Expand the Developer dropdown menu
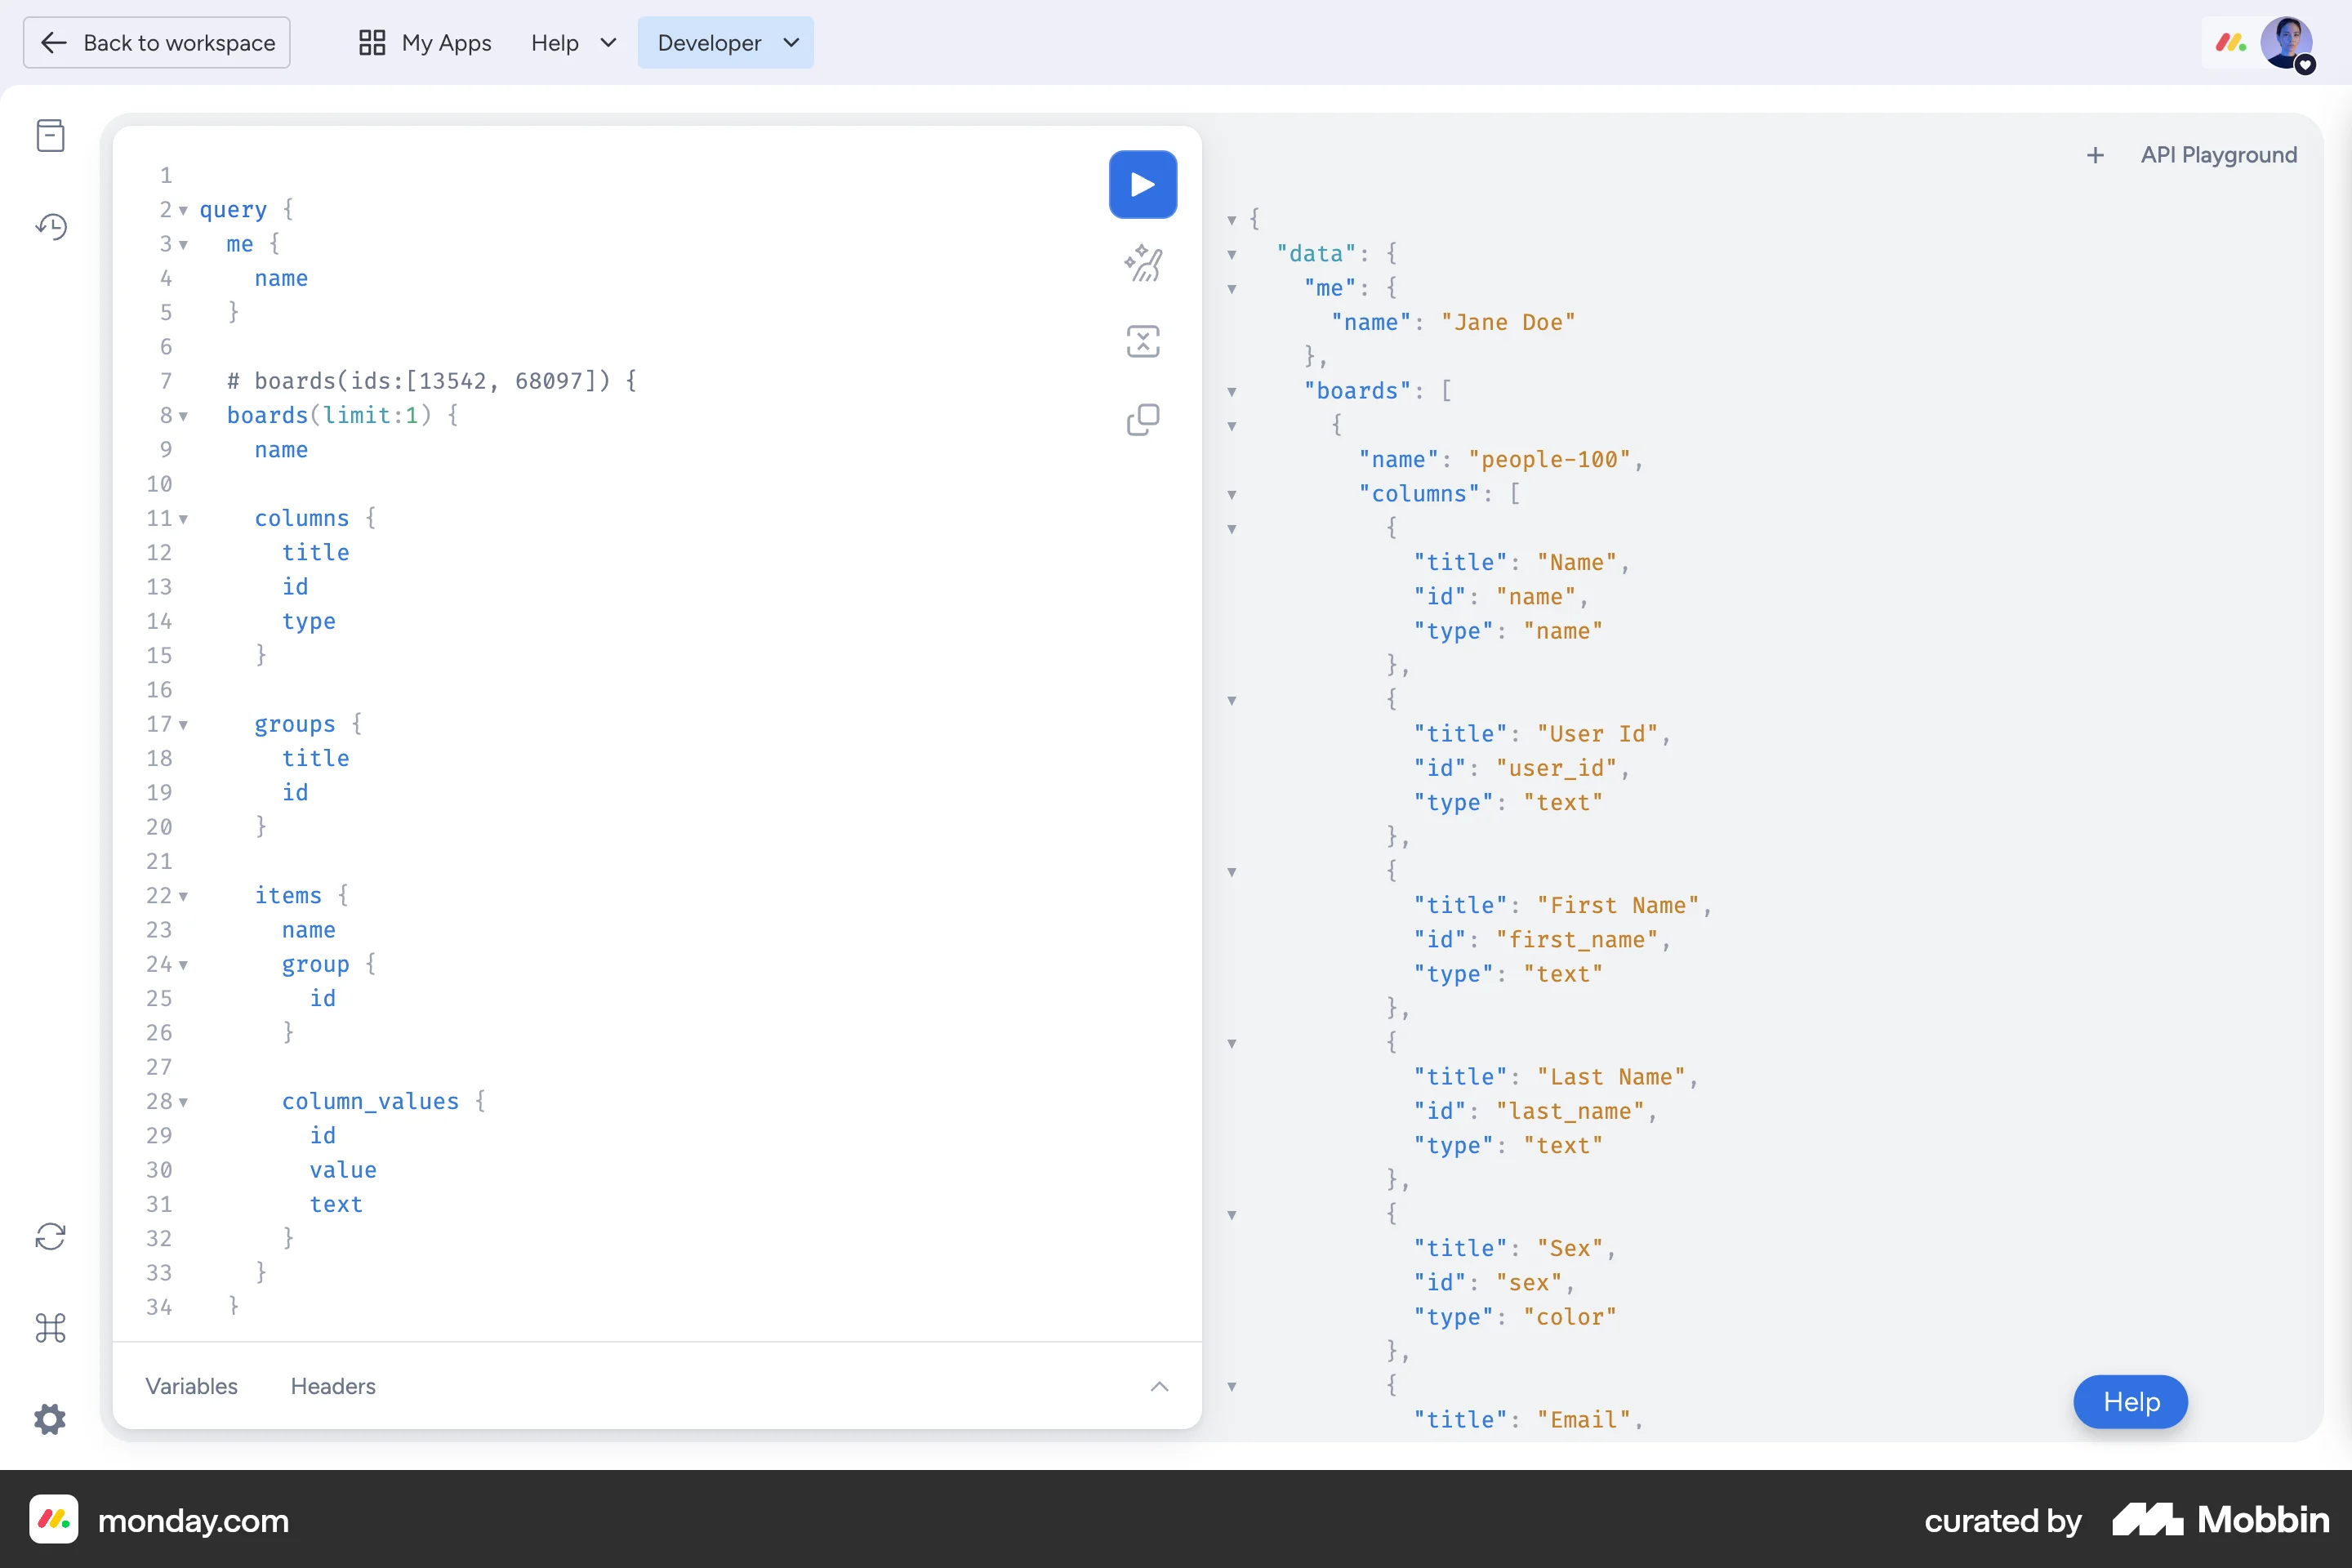The image size is (2352, 1568). pos(725,43)
